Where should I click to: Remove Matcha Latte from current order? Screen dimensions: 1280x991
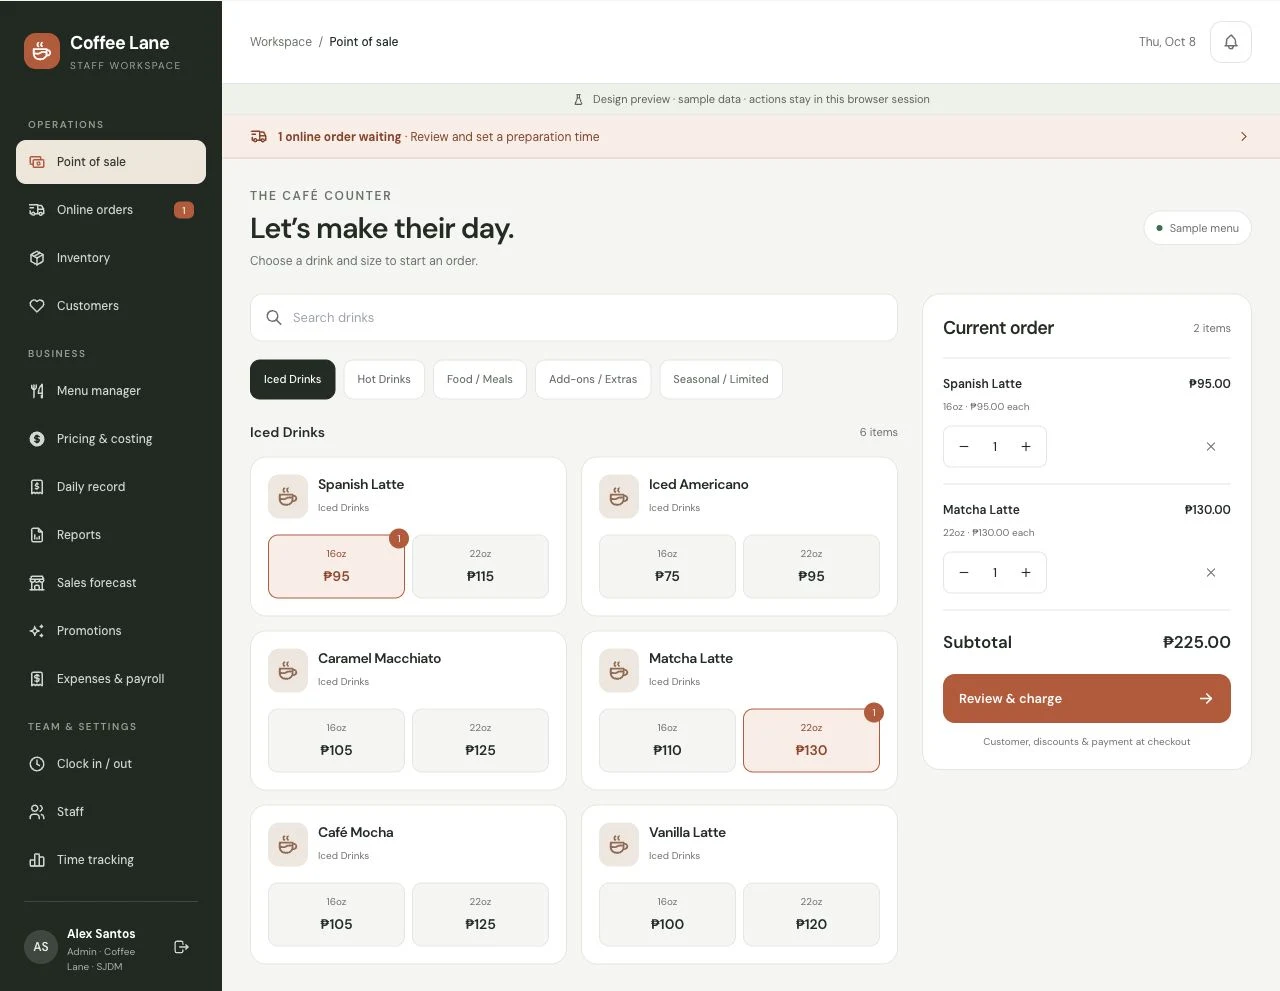[x=1211, y=573]
